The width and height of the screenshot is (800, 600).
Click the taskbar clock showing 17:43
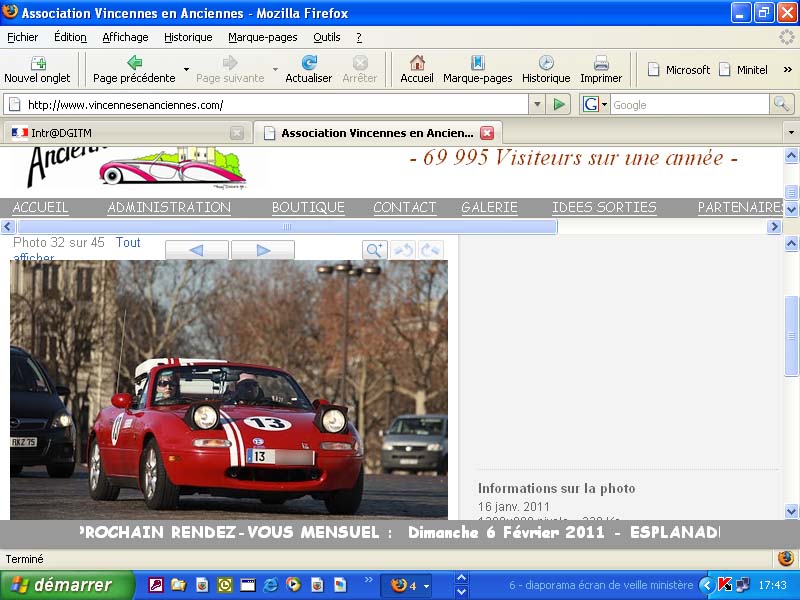[x=772, y=585]
